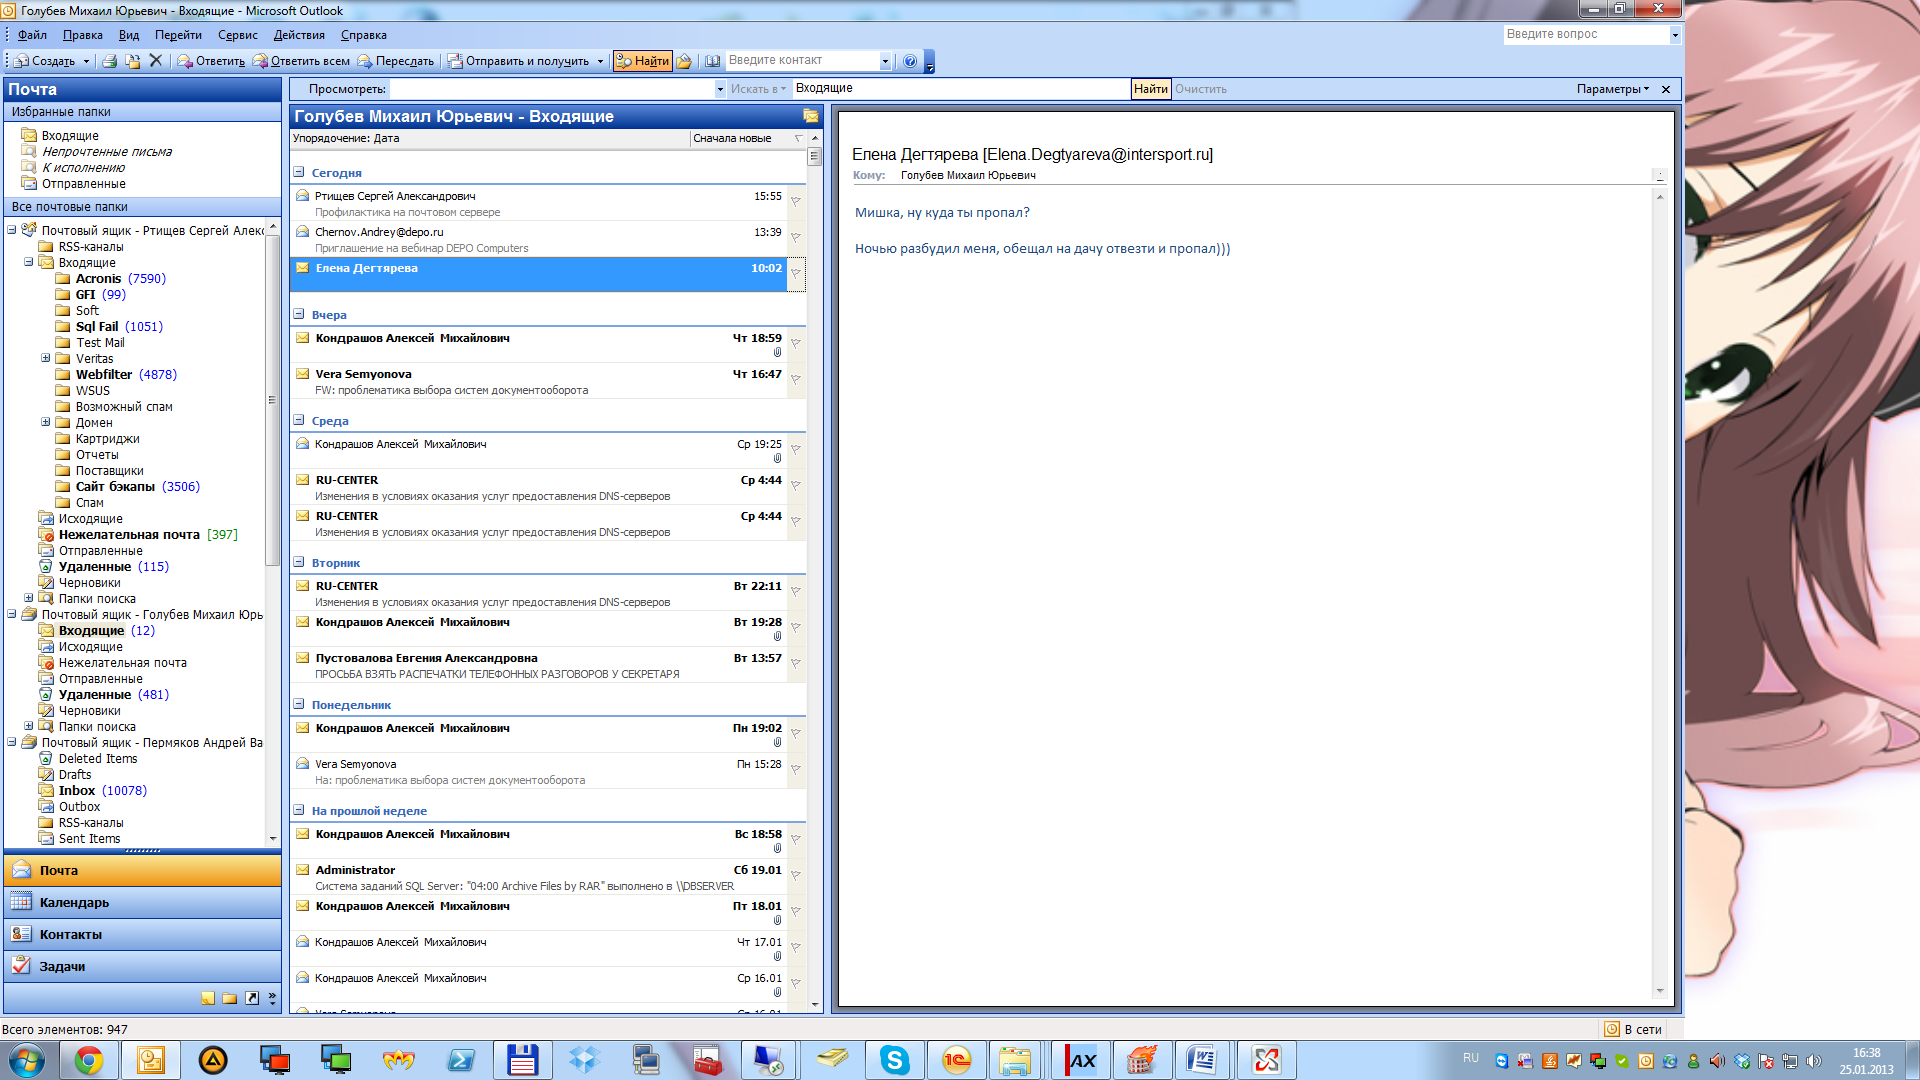Open the Address Book icon
Viewport: 1920px width, 1080px height.
(x=712, y=61)
